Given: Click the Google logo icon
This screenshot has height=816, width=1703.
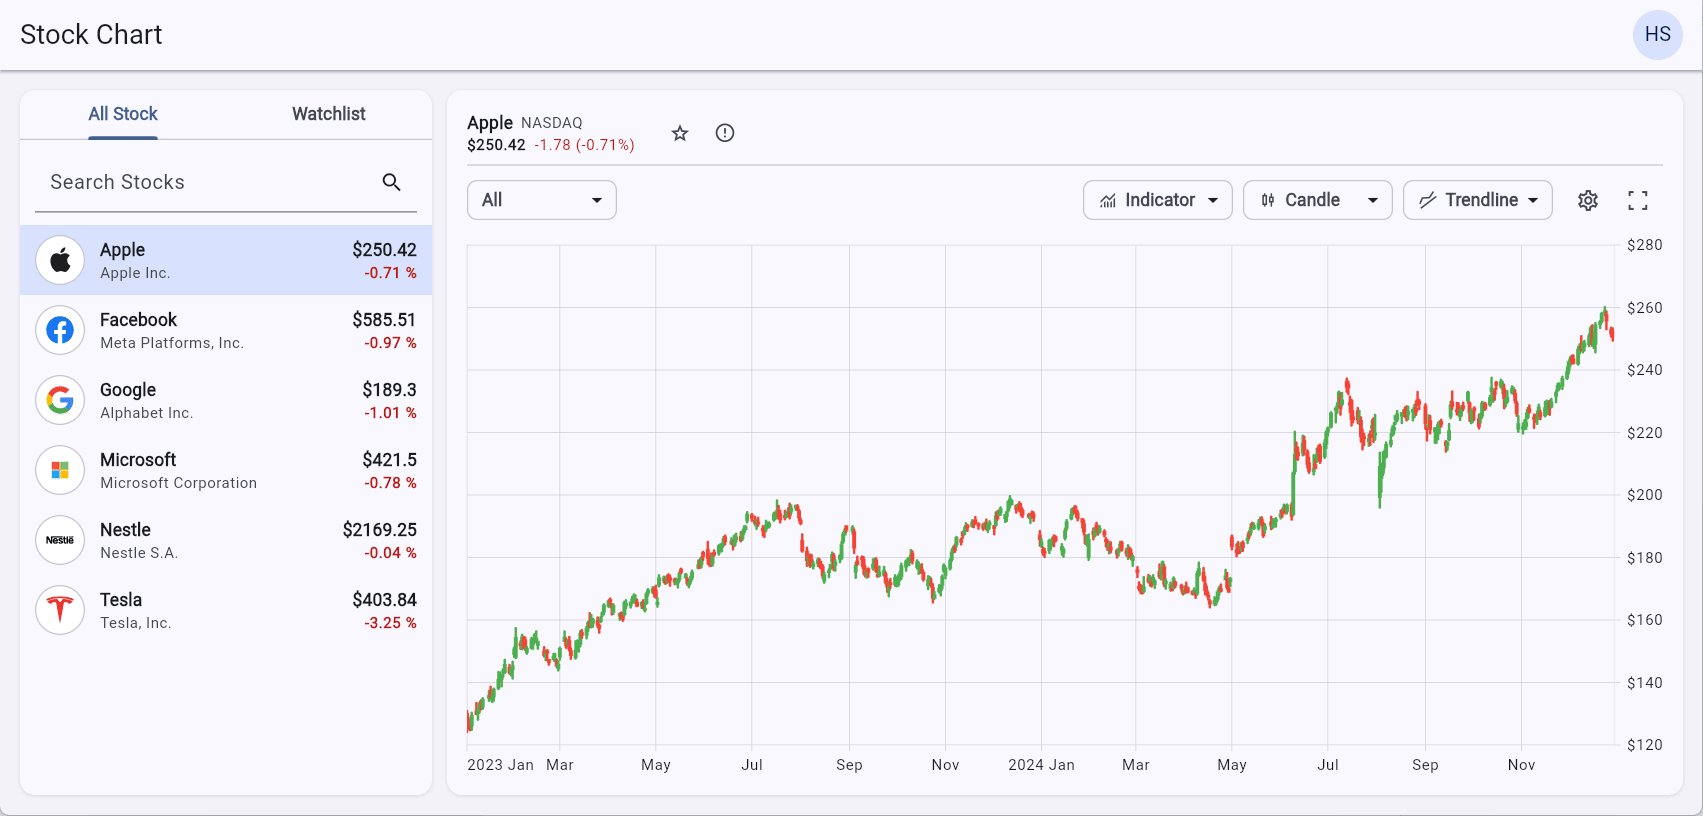Looking at the screenshot, I should pos(60,400).
